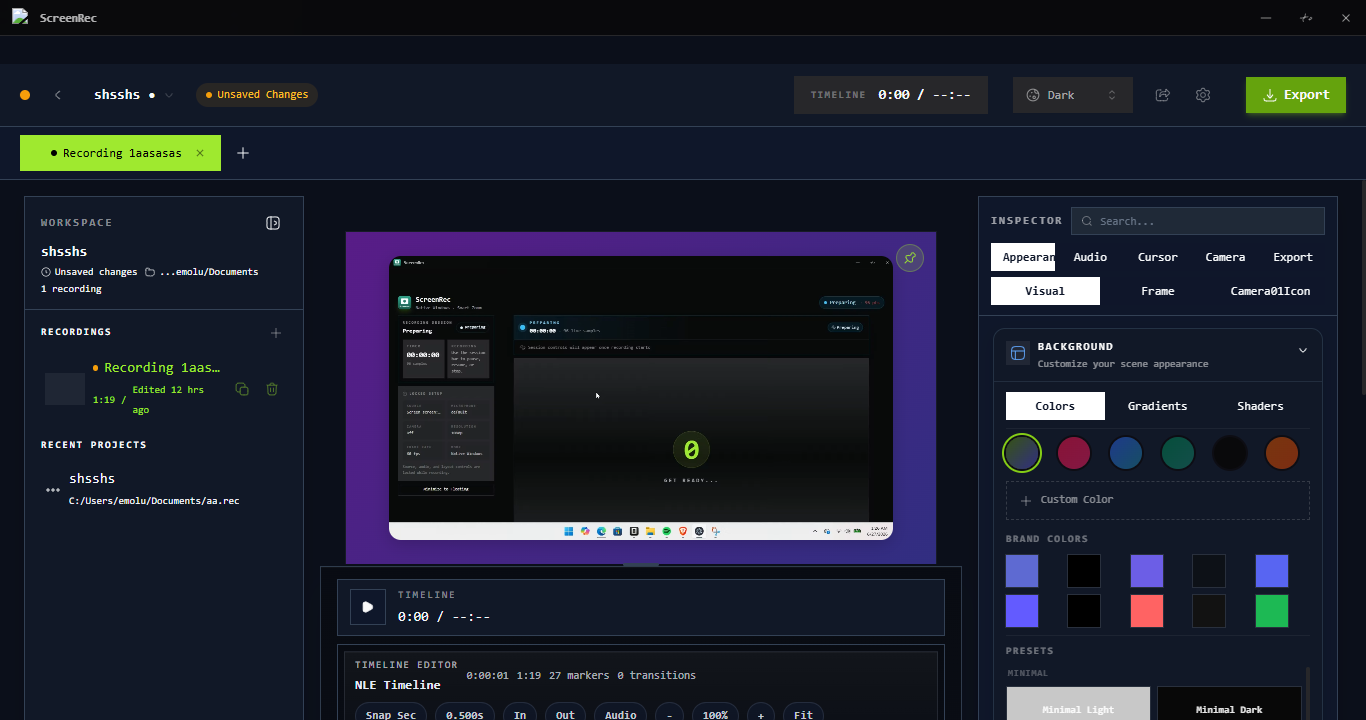
Task: Open the settings gear icon
Action: pyautogui.click(x=1203, y=95)
